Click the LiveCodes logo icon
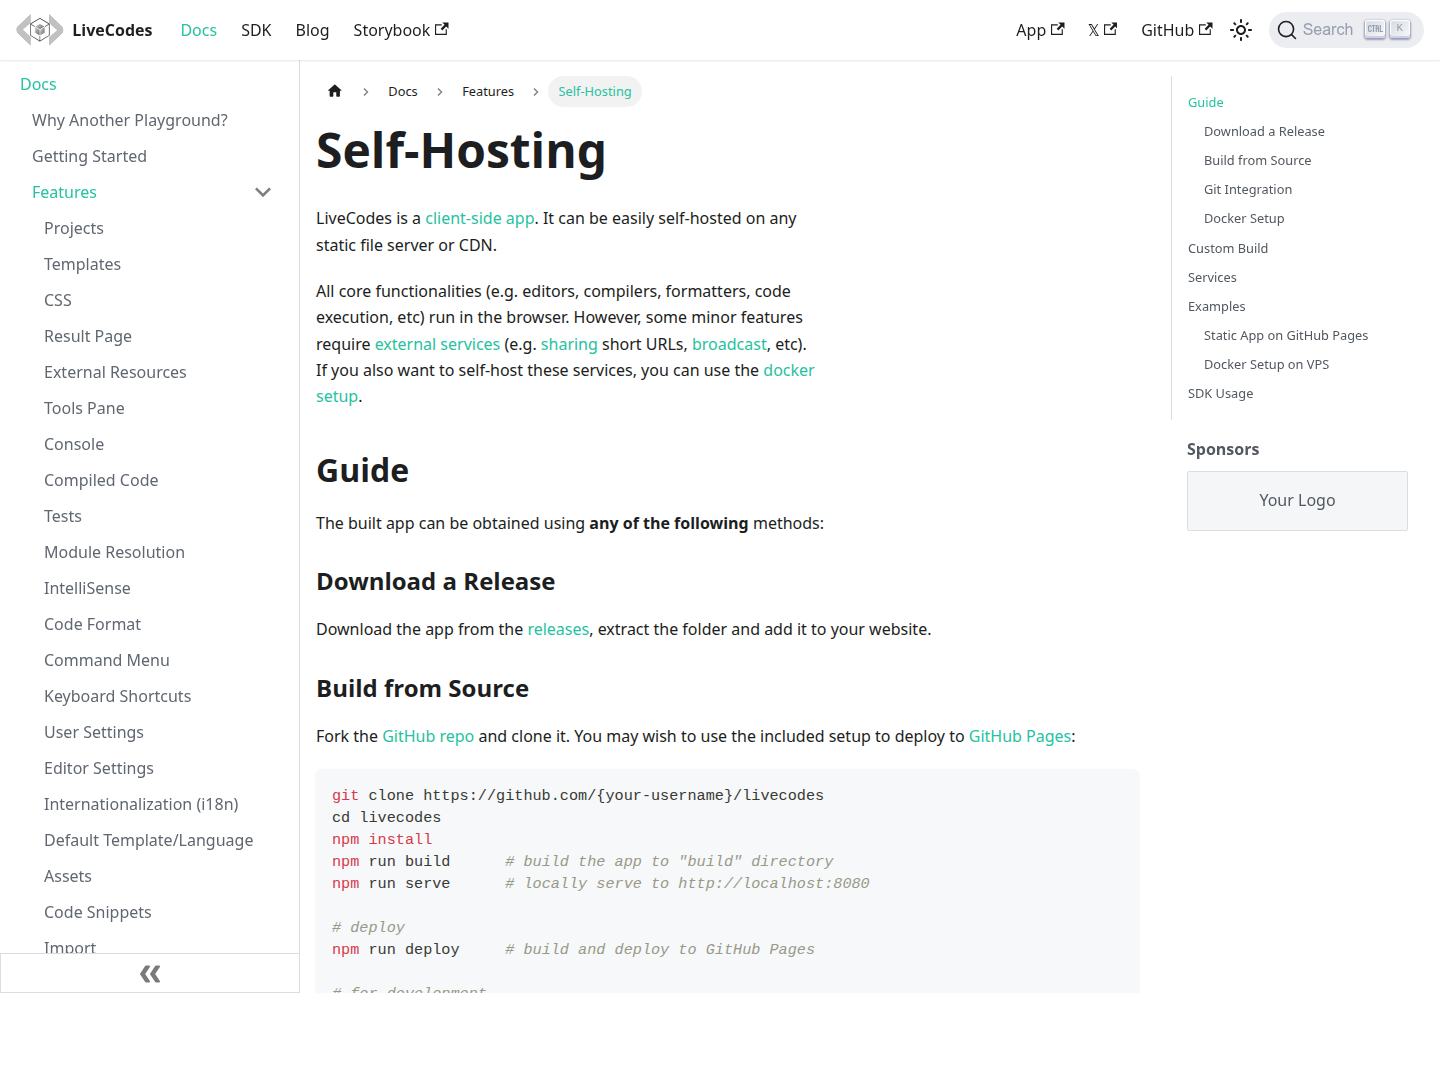 tap(40, 30)
